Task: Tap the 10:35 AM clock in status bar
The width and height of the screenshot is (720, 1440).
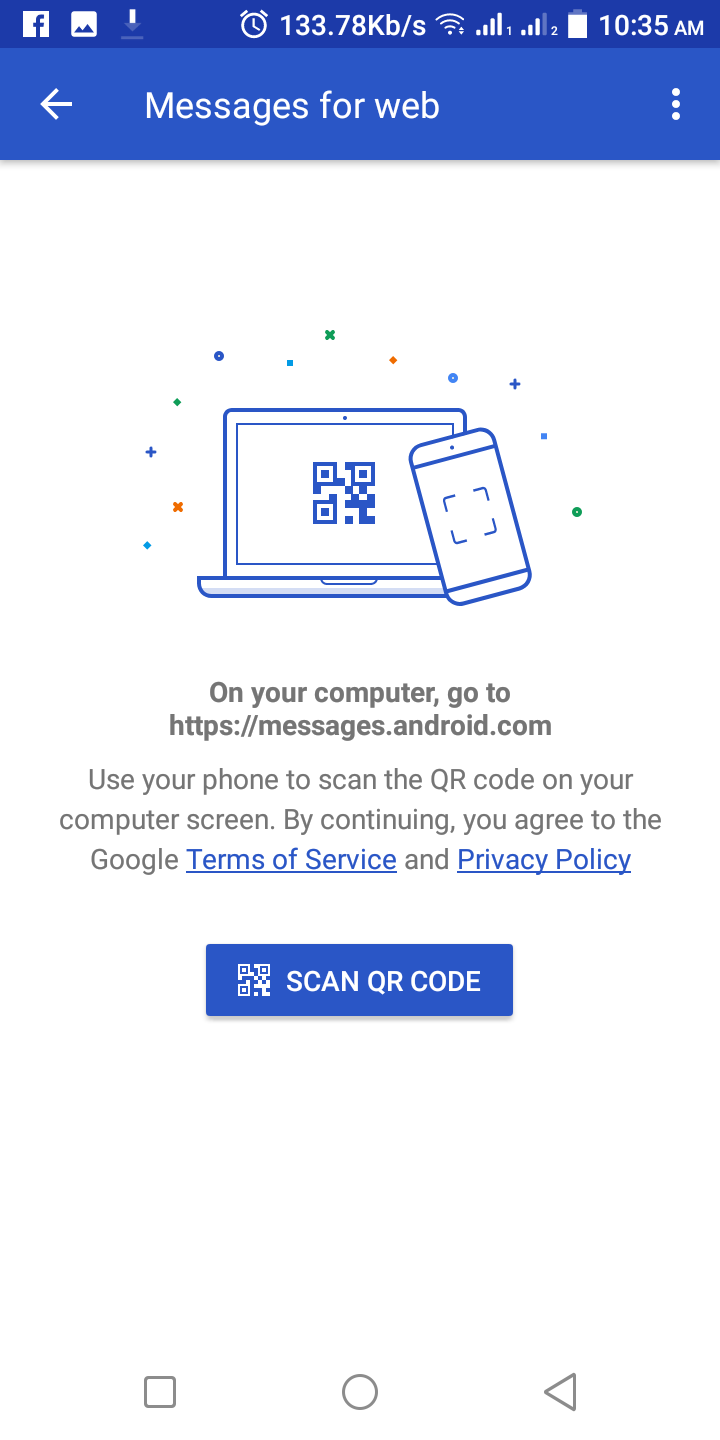Action: tap(651, 25)
